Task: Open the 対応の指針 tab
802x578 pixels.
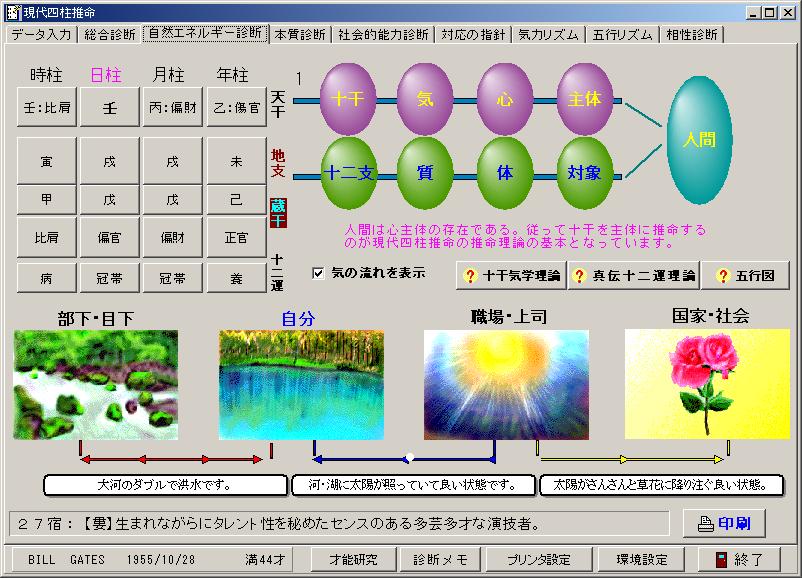Action: point(473,34)
